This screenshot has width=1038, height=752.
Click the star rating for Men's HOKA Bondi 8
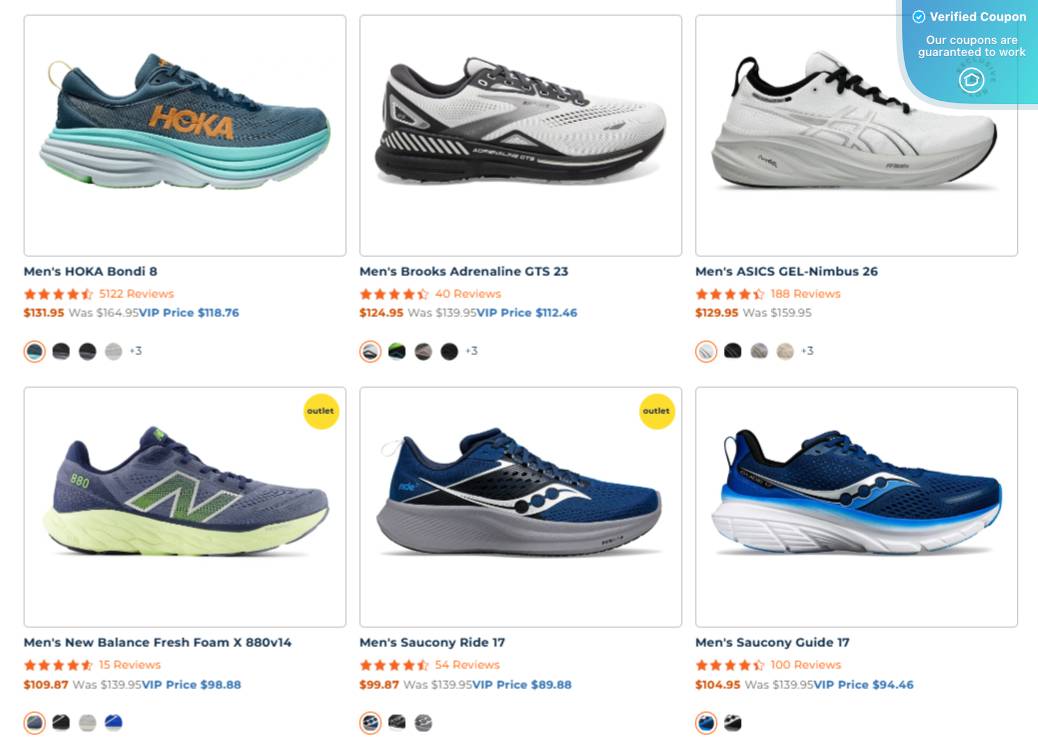(55, 293)
